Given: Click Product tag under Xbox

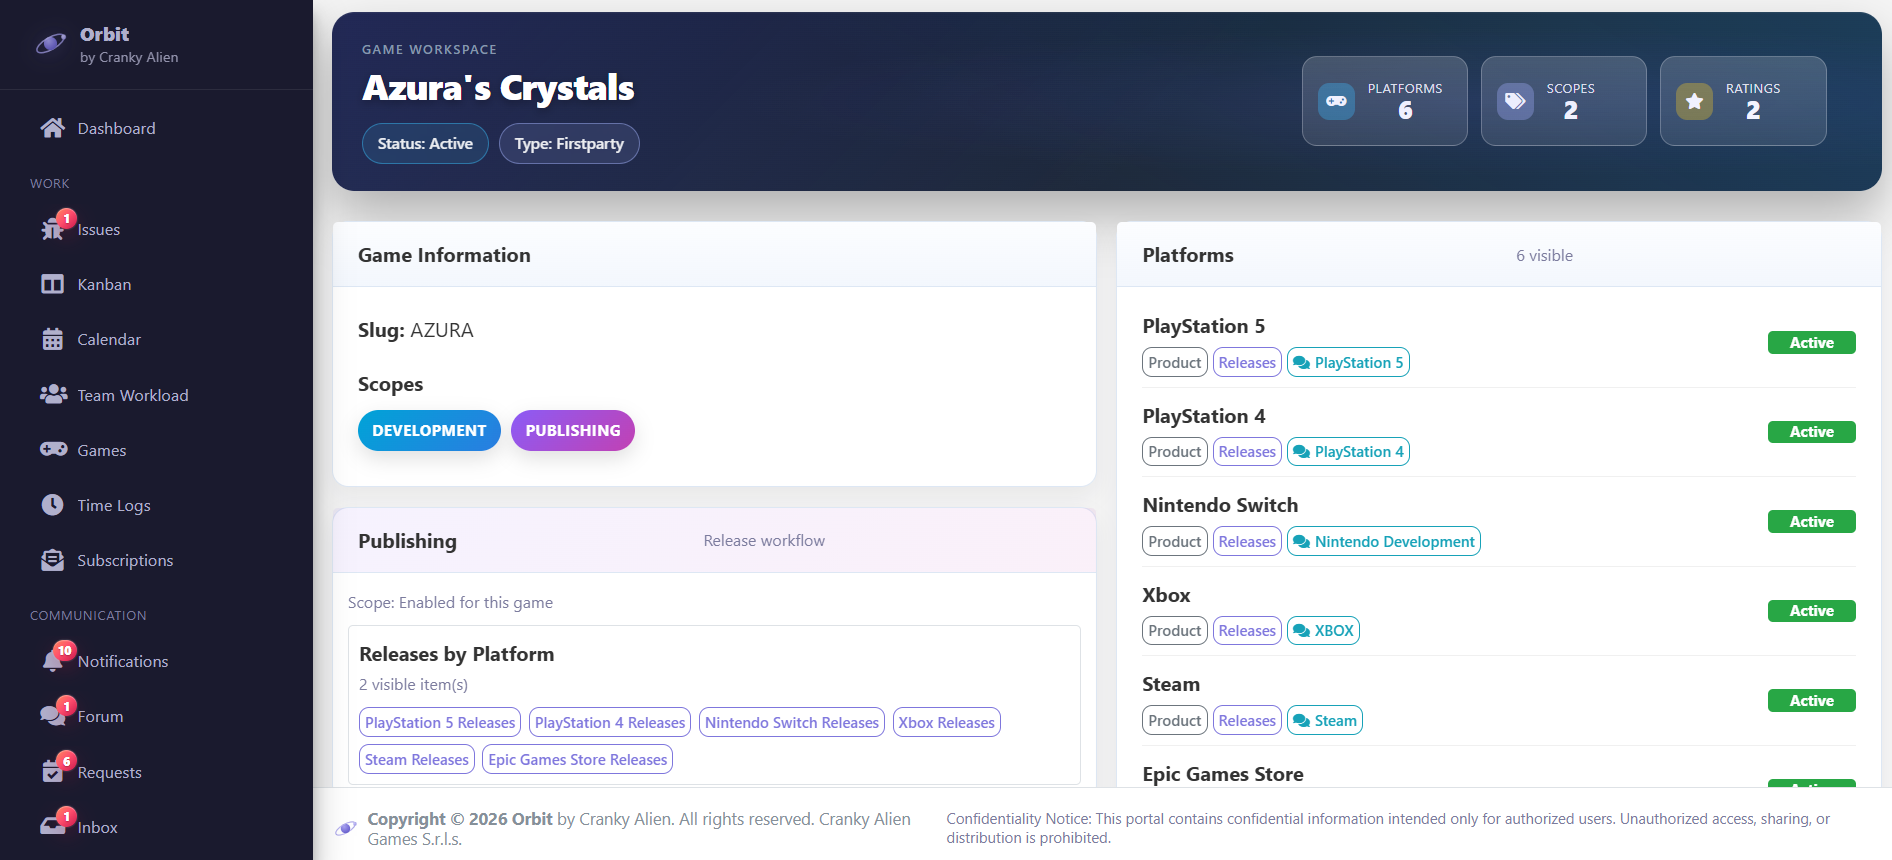Looking at the screenshot, I should (x=1175, y=630).
